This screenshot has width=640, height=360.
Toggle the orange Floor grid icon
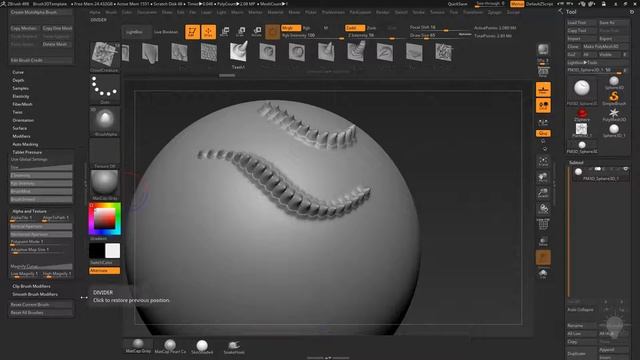[543, 89]
